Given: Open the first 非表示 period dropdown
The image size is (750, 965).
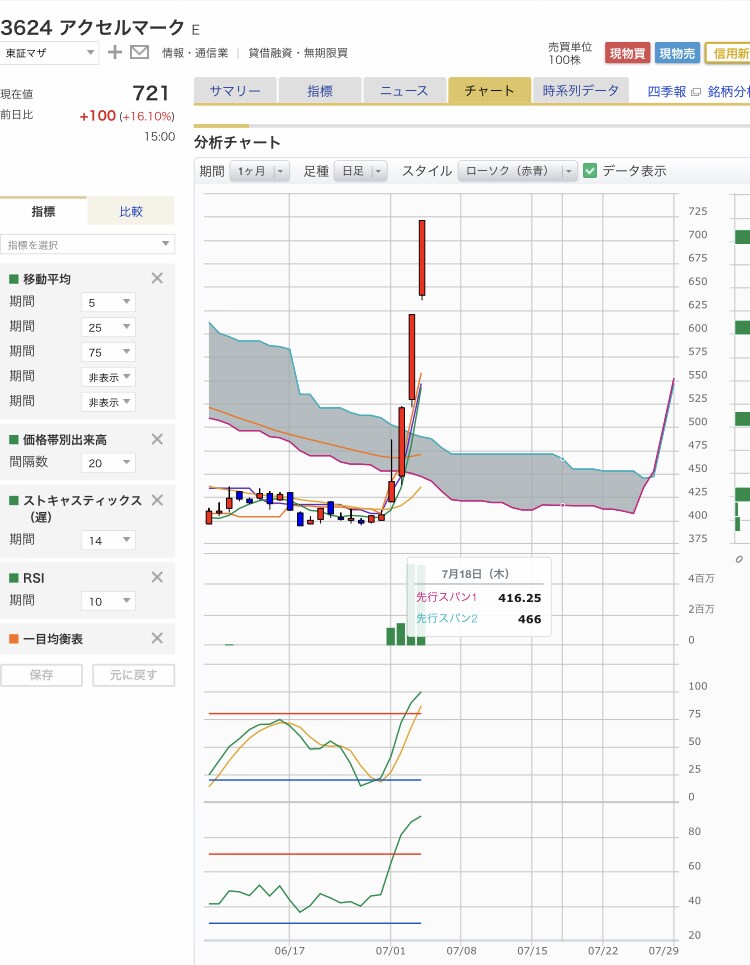Looking at the screenshot, I should click(x=108, y=377).
